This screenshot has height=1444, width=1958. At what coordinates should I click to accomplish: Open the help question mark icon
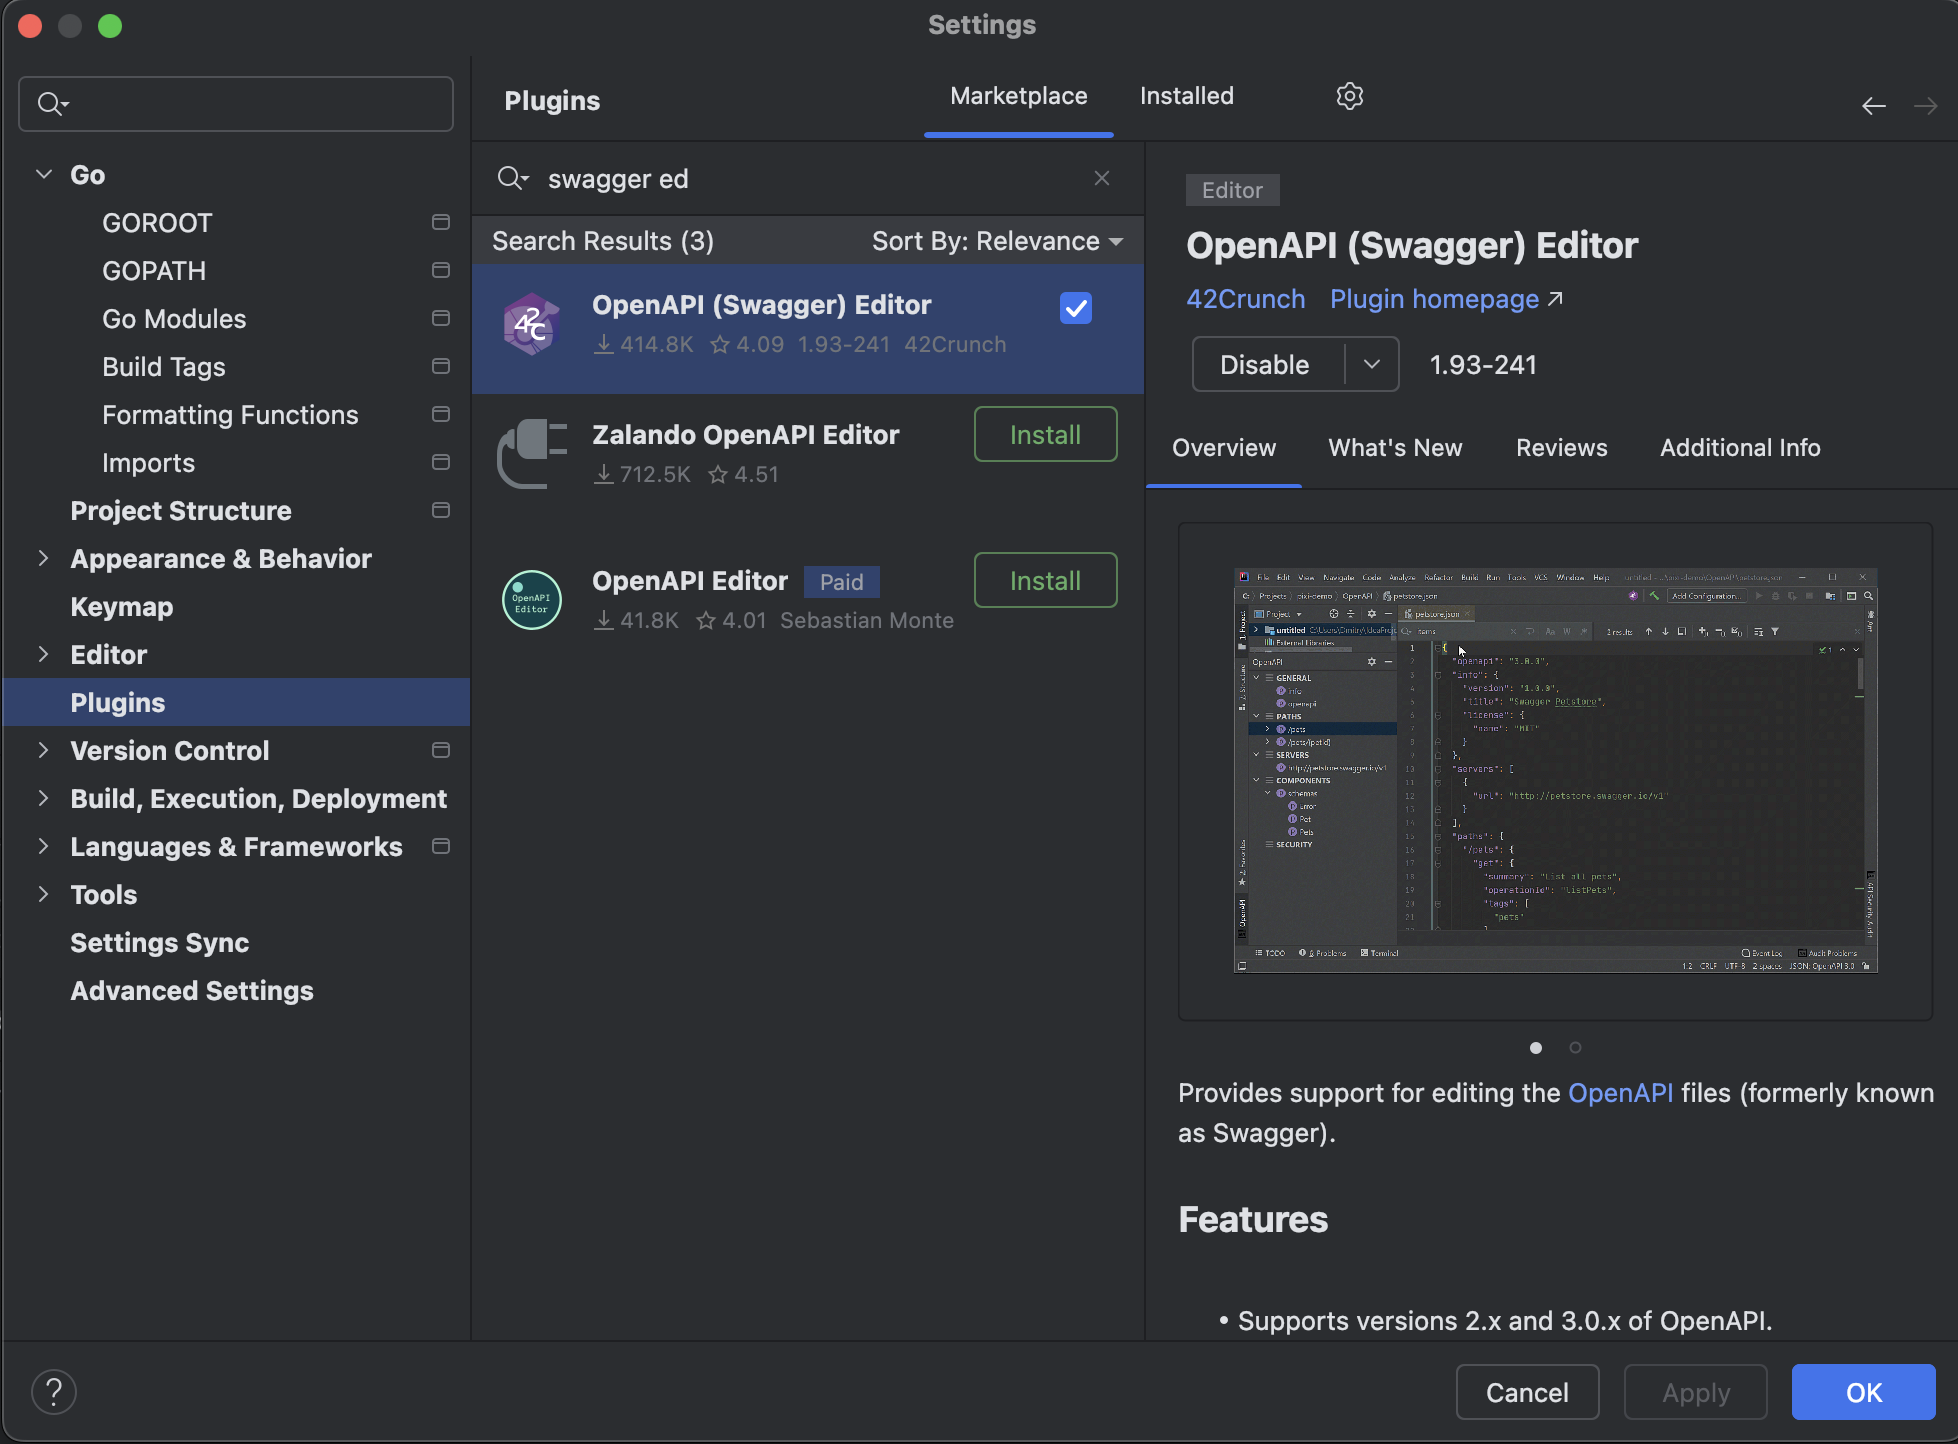click(54, 1391)
